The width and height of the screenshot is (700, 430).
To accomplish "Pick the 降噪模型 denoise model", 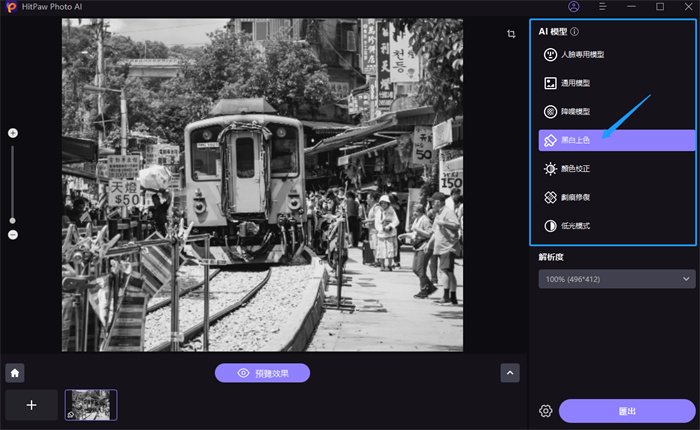I will point(575,112).
